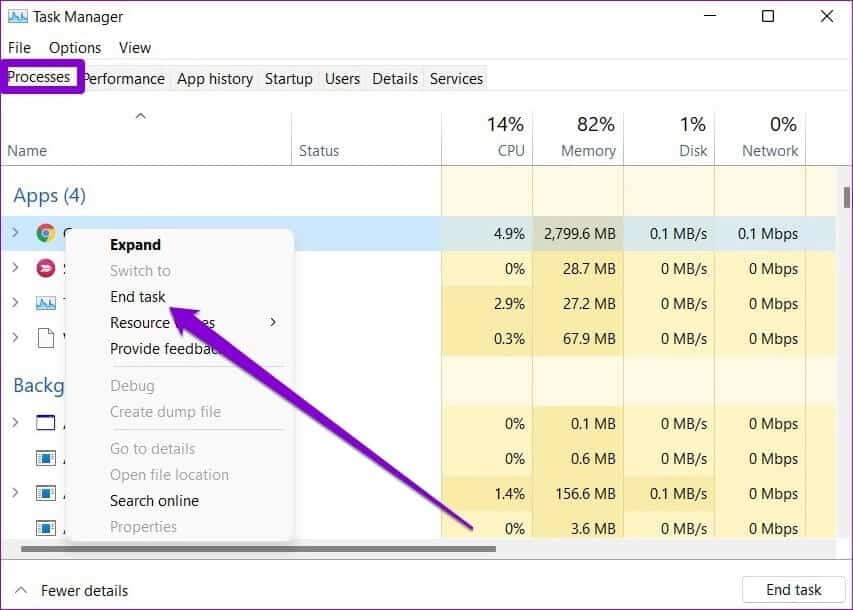Sort by the Network column header
The image size is (853, 610).
(770, 151)
